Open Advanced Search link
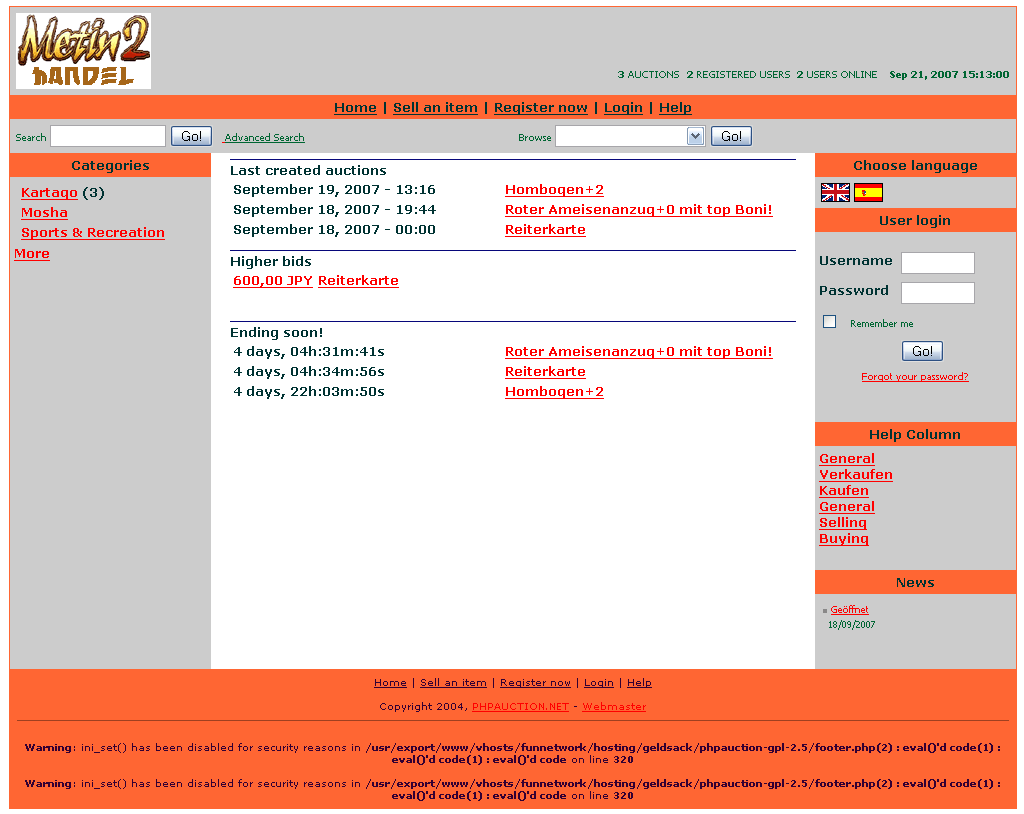This screenshot has height=814, width=1024. pyautogui.click(x=264, y=138)
